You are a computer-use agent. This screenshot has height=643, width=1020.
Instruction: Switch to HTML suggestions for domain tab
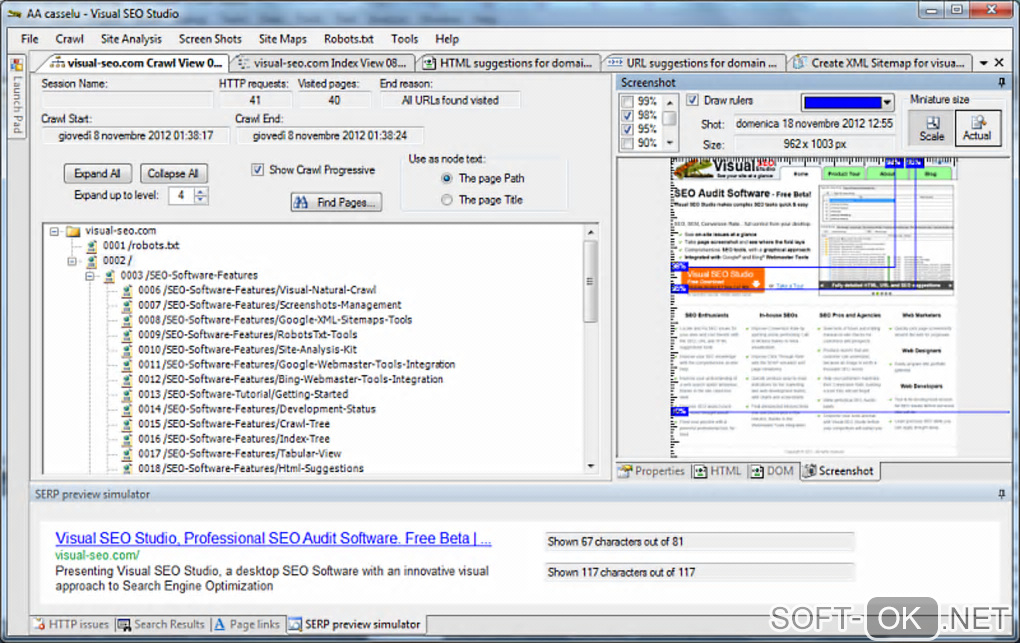coord(507,63)
